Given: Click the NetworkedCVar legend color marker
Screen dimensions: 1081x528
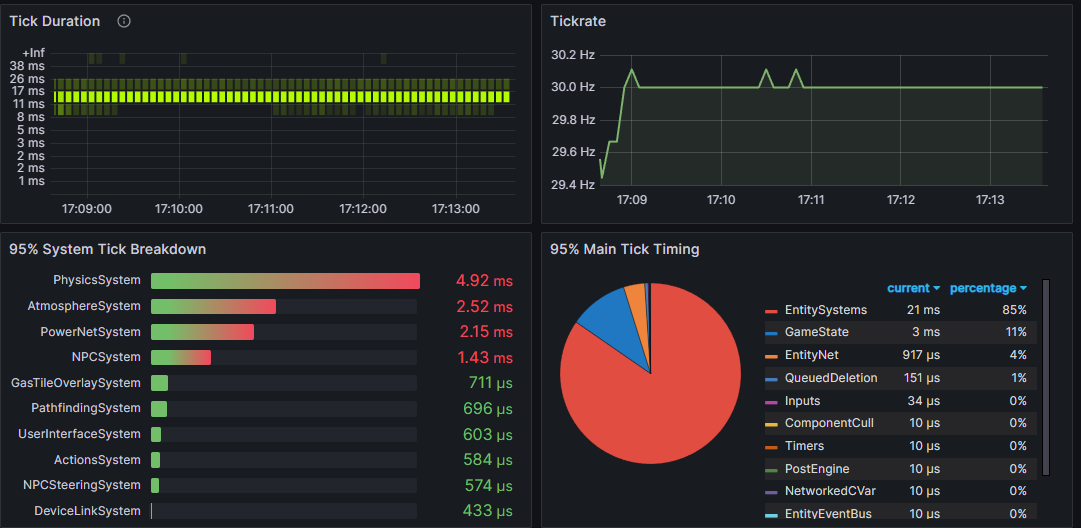Looking at the screenshot, I should 771,491.
